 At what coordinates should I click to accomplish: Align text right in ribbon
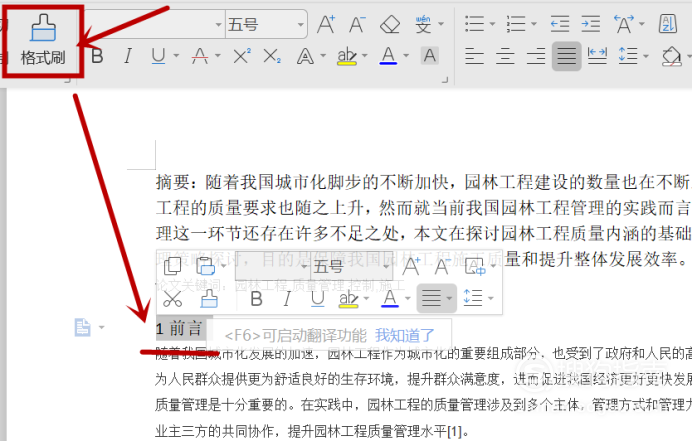pos(536,56)
